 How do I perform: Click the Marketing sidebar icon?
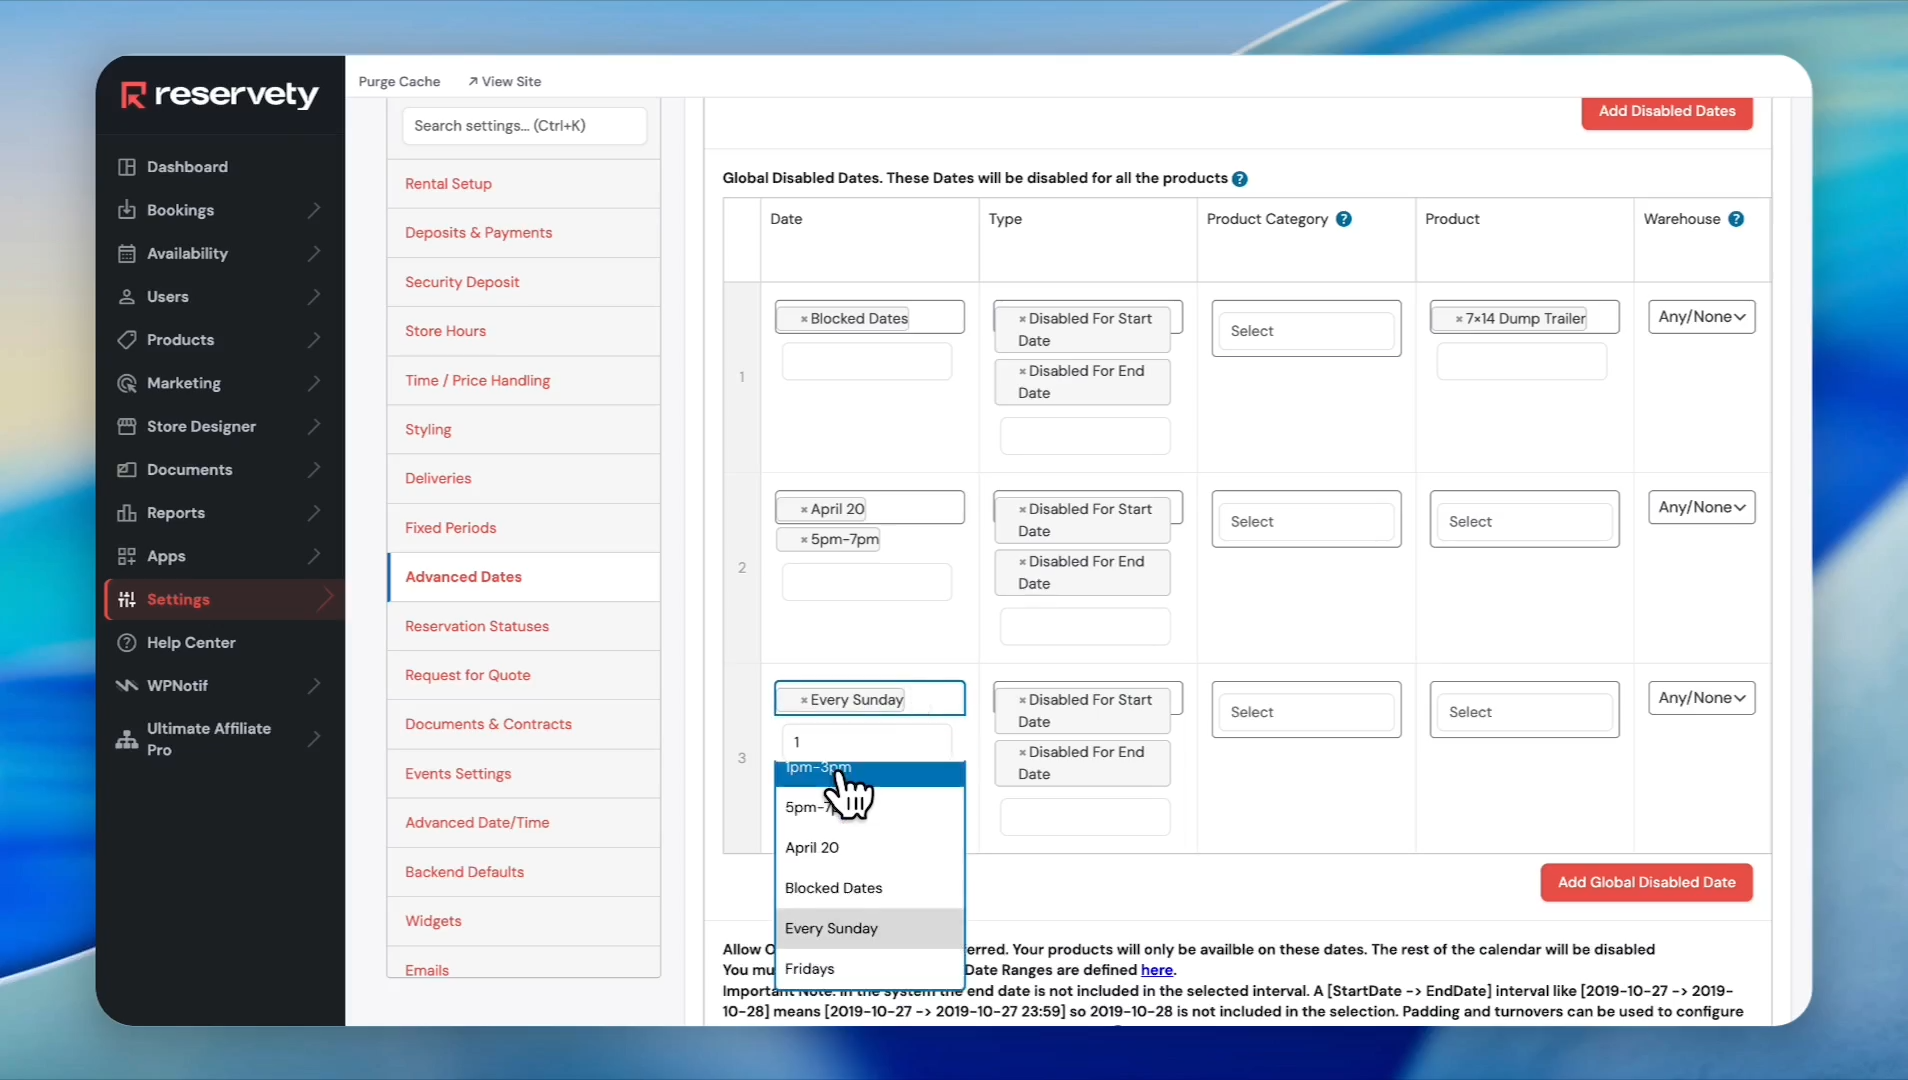127,383
